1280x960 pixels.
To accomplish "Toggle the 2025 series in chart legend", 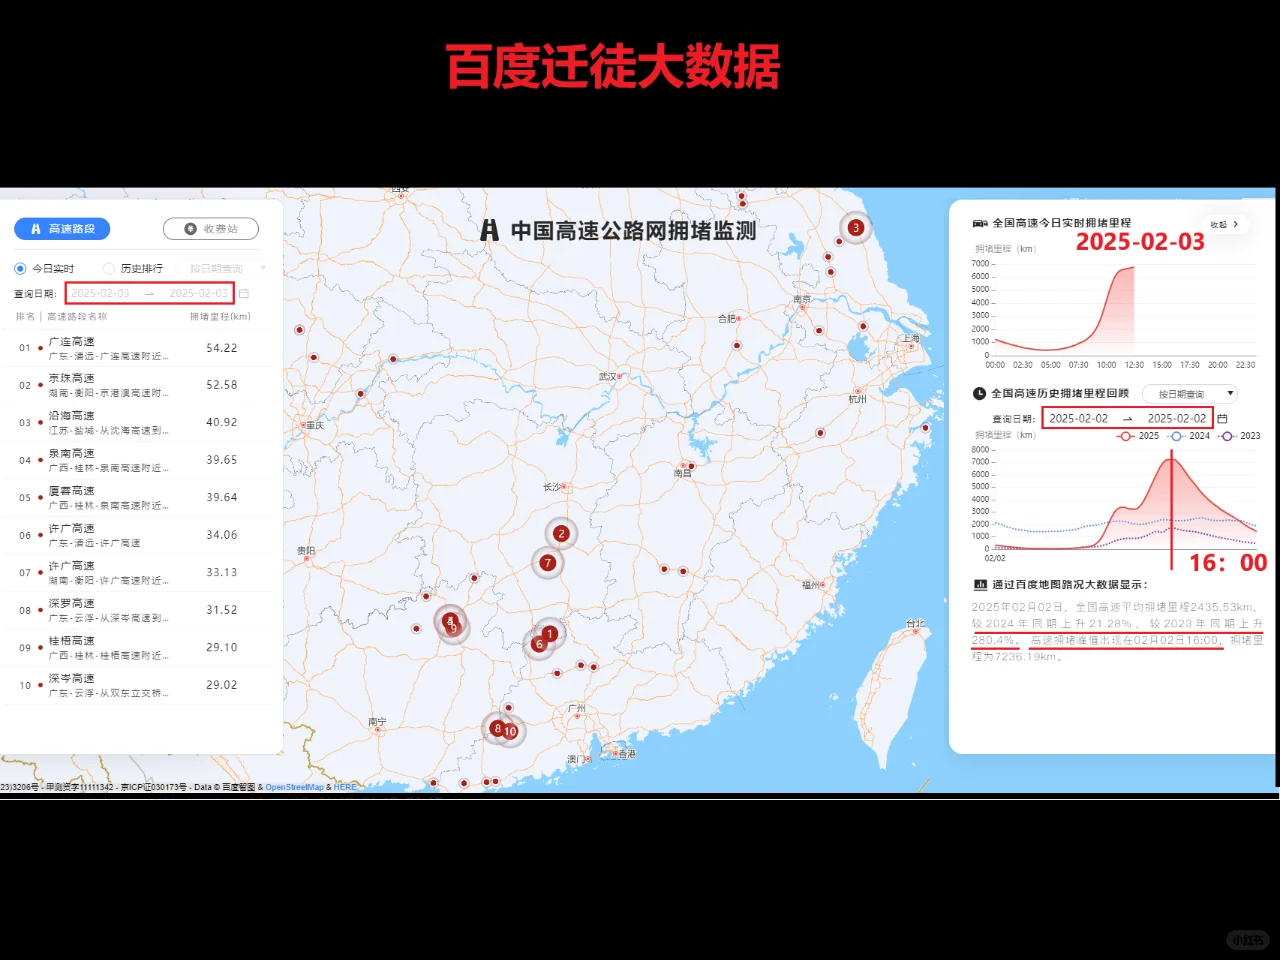I will [1138, 435].
